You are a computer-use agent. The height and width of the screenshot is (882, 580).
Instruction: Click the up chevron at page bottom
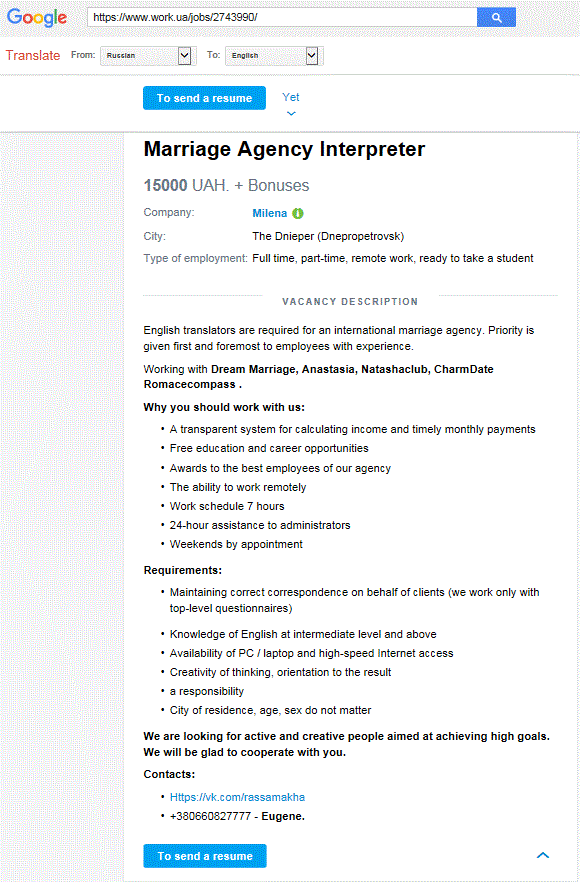[542, 855]
